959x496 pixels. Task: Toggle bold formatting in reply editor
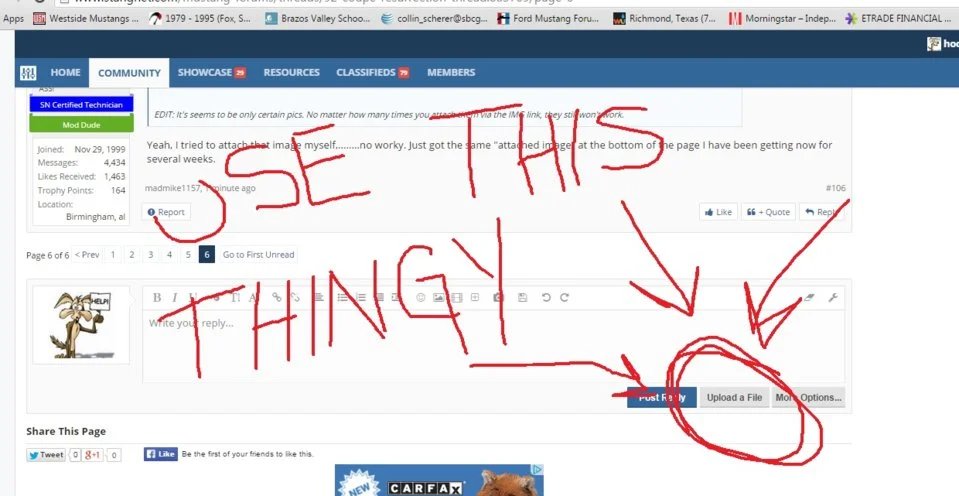pyautogui.click(x=157, y=298)
